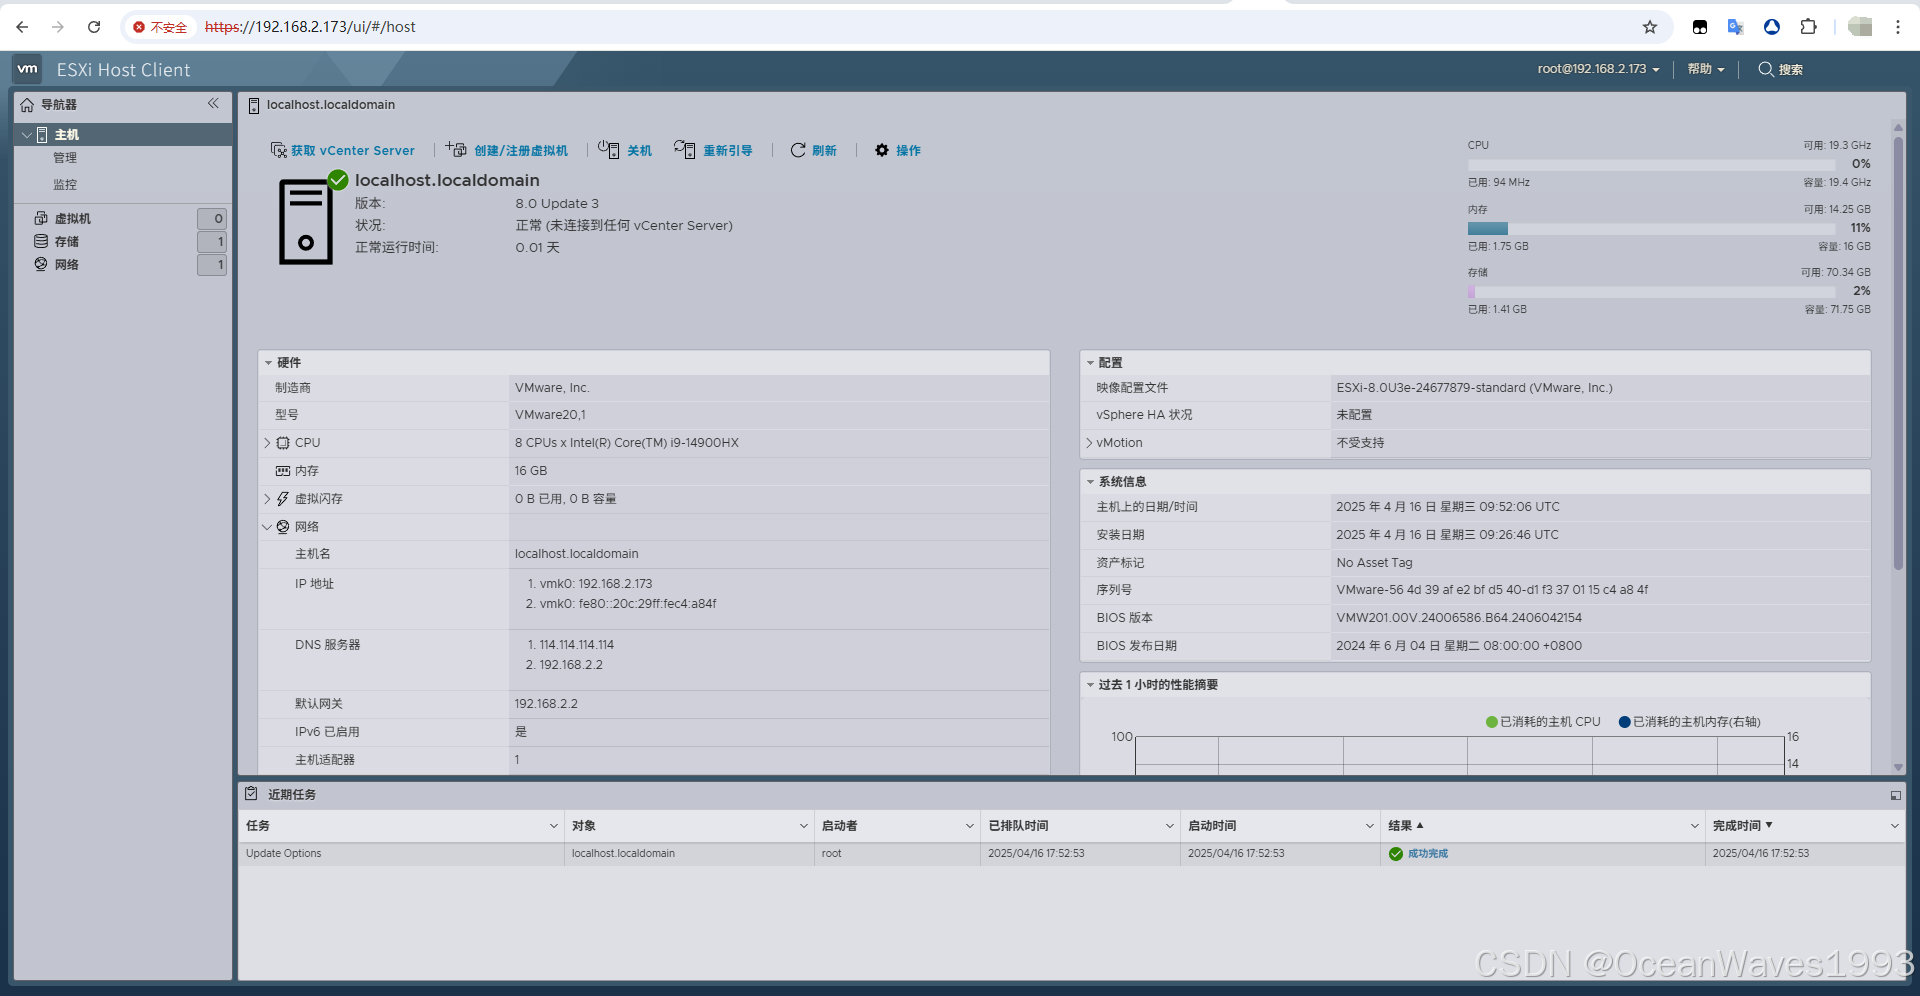This screenshot has height=996, width=1920.
Task: Click the green success check icon
Action: [1396, 854]
